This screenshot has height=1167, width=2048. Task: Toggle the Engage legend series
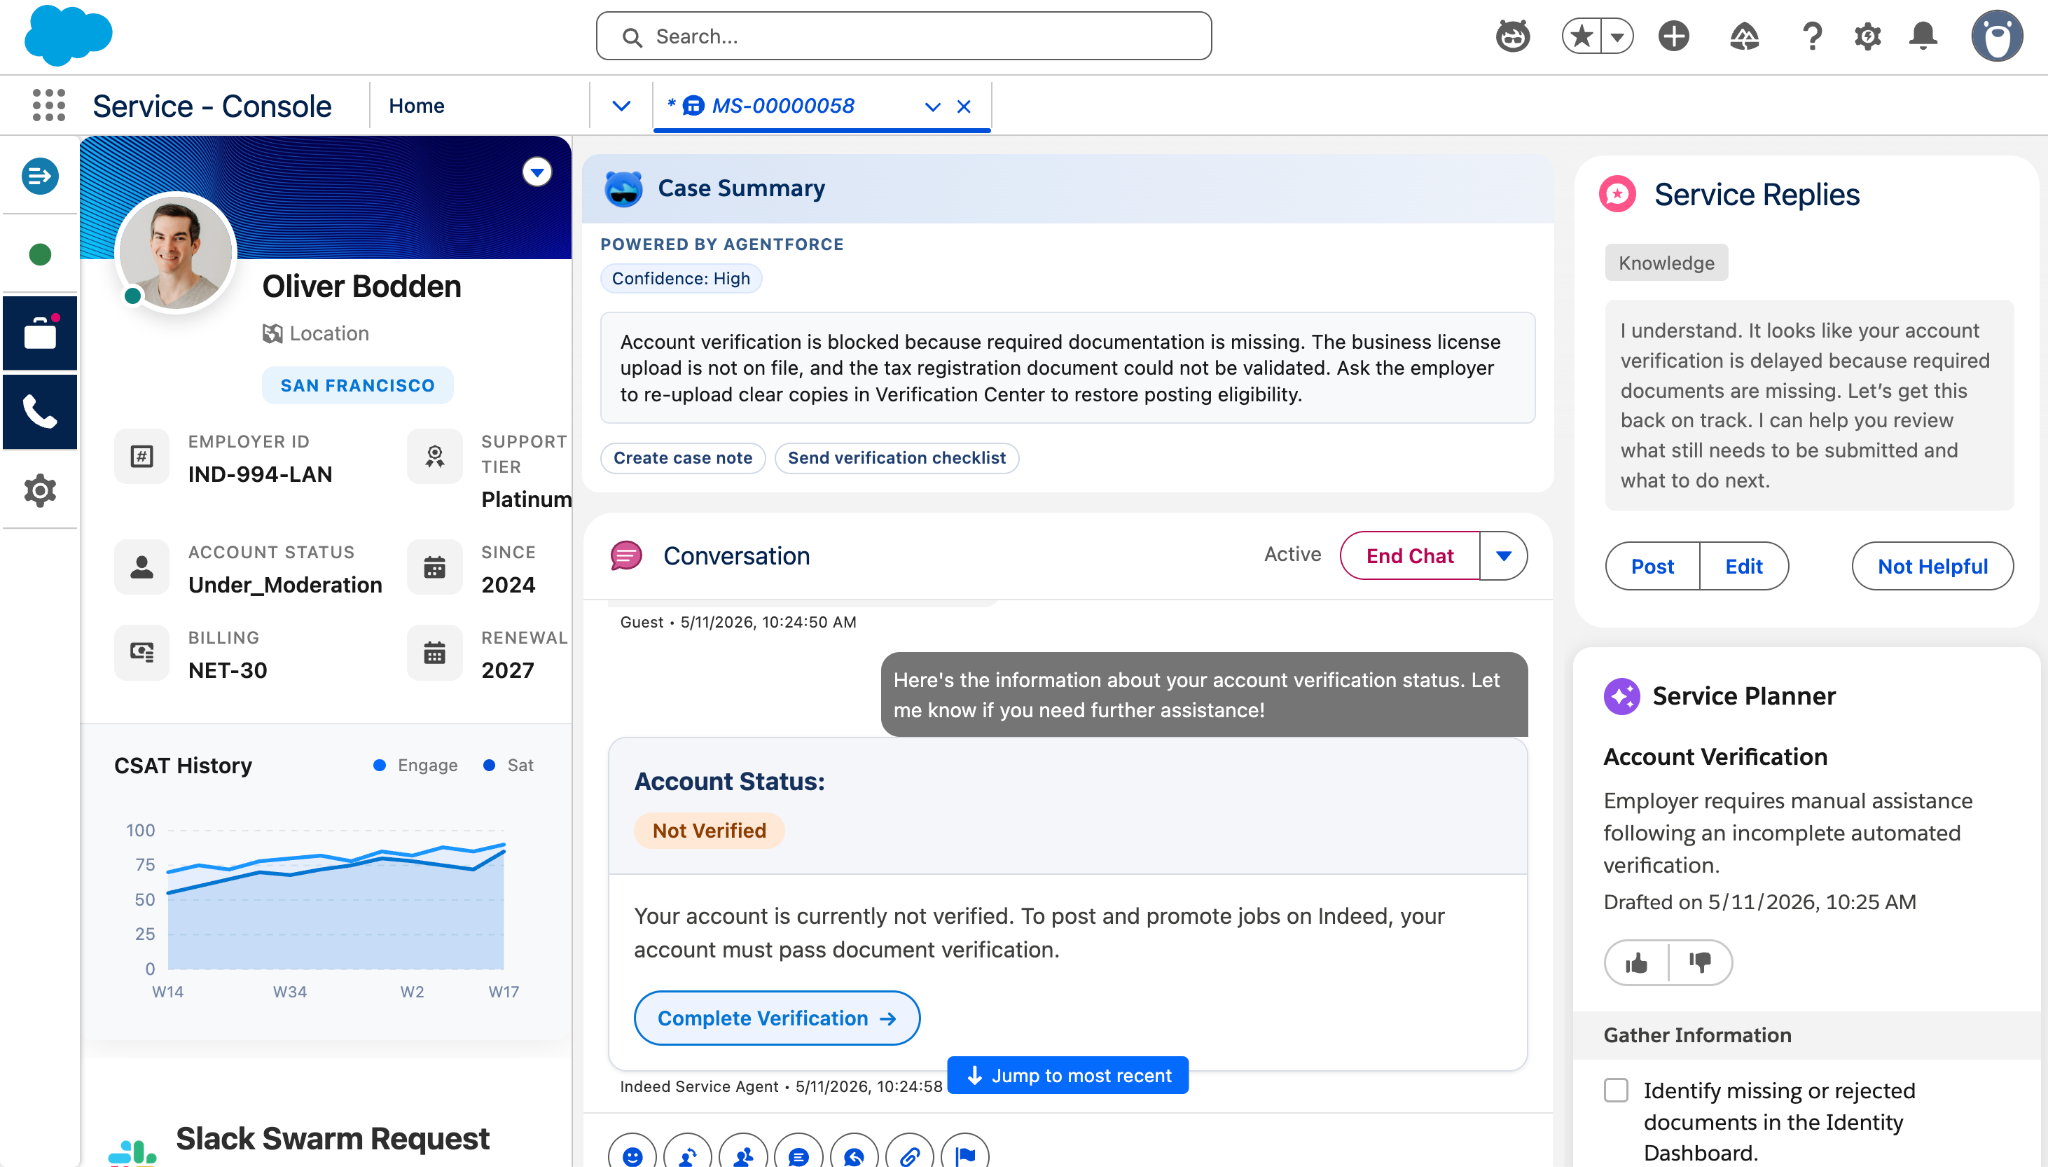coord(415,765)
